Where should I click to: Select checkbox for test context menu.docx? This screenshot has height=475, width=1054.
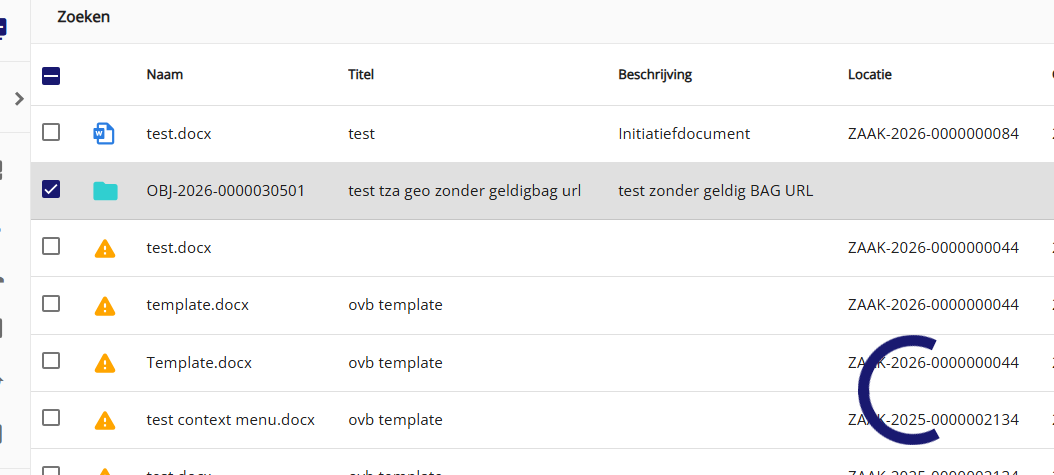pos(51,418)
